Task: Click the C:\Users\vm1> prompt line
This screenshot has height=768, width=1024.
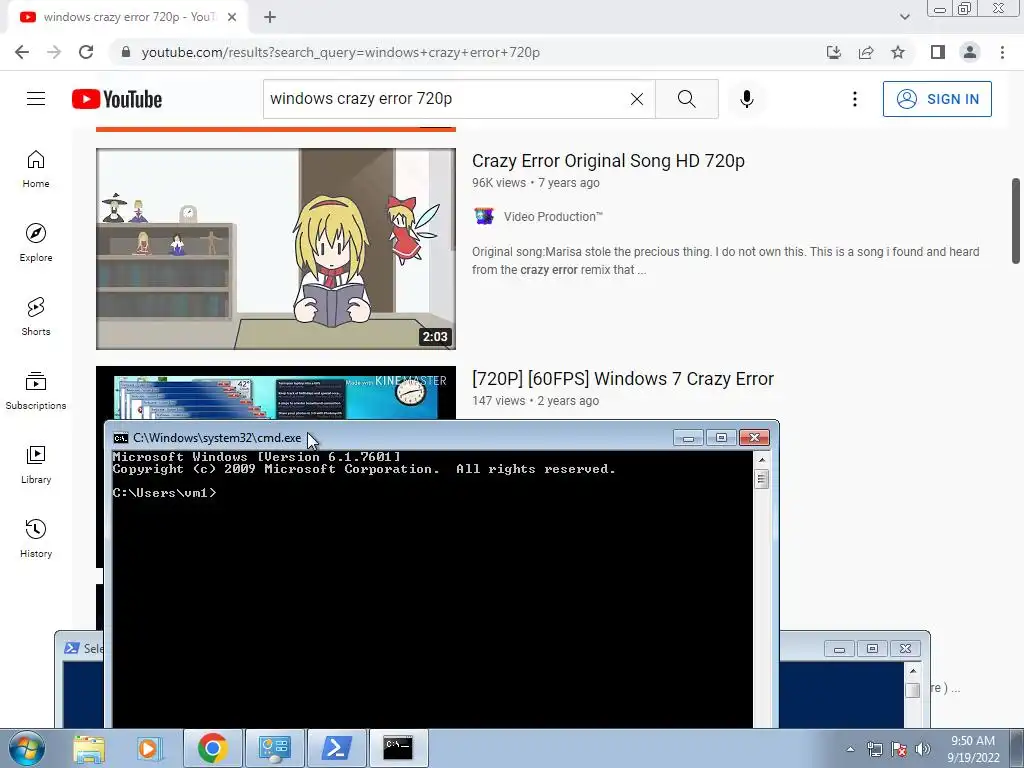Action: click(165, 492)
